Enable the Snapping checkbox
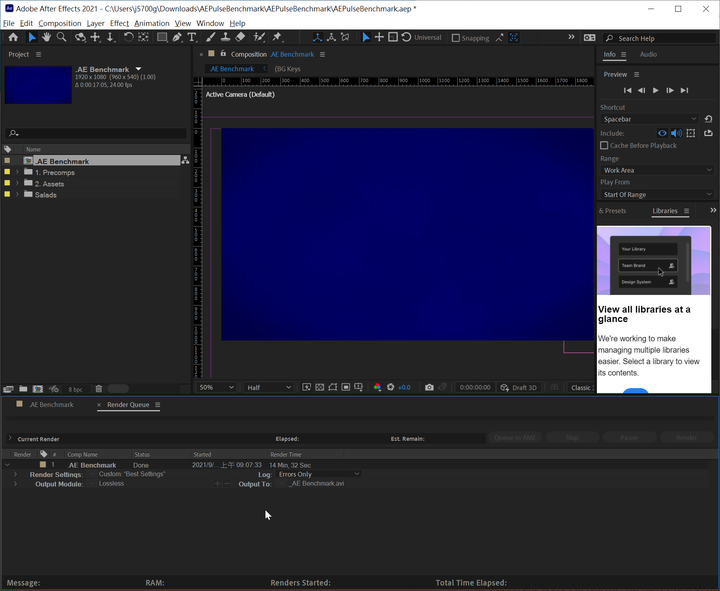 tap(456, 38)
